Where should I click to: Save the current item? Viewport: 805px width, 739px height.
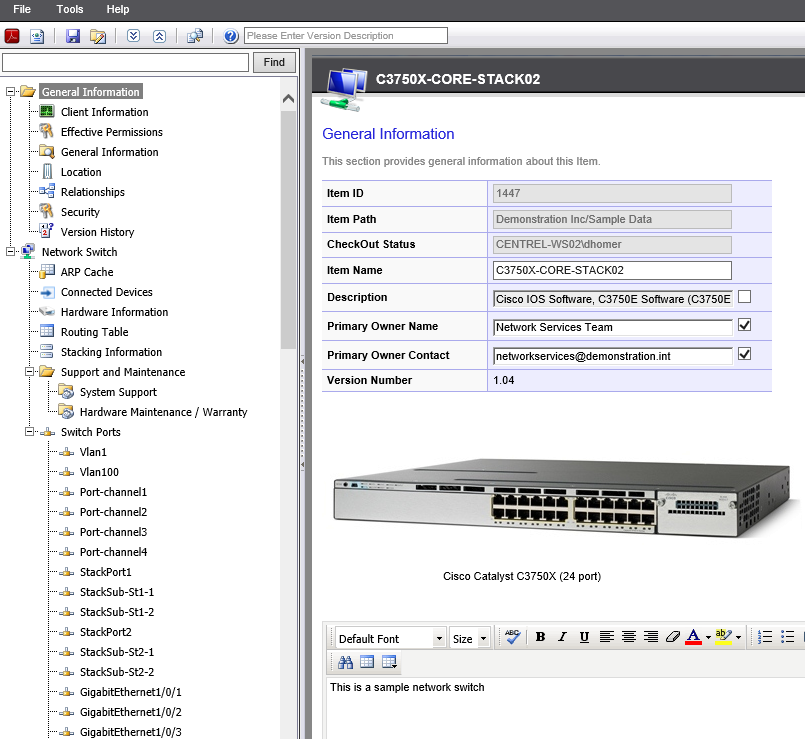(72, 36)
